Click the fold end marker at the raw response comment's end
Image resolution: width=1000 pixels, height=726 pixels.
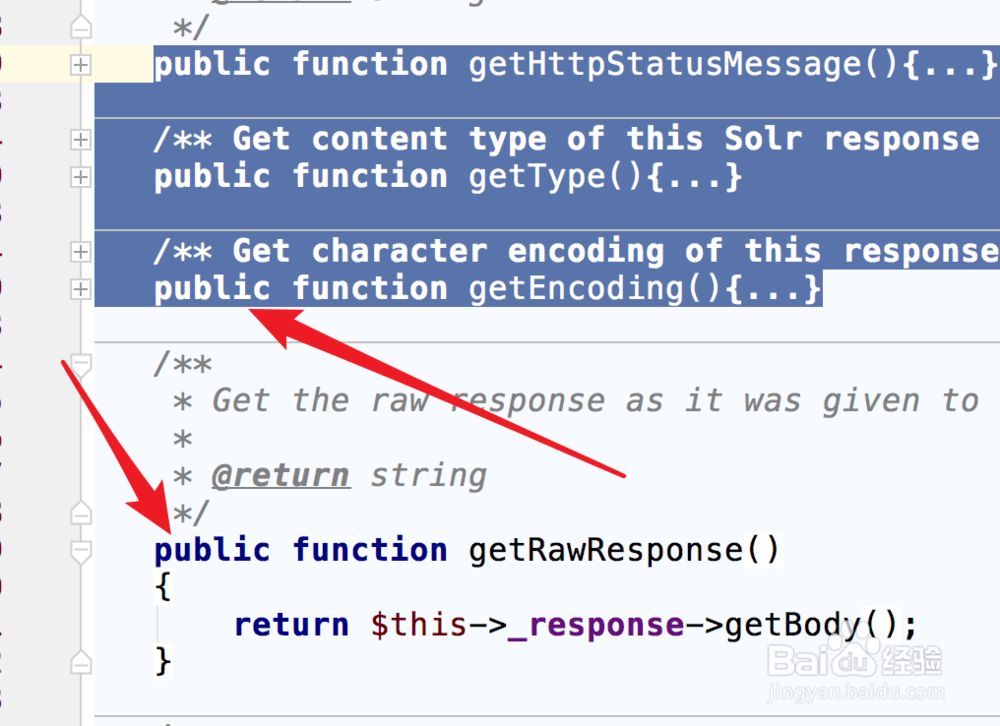tap(81, 513)
